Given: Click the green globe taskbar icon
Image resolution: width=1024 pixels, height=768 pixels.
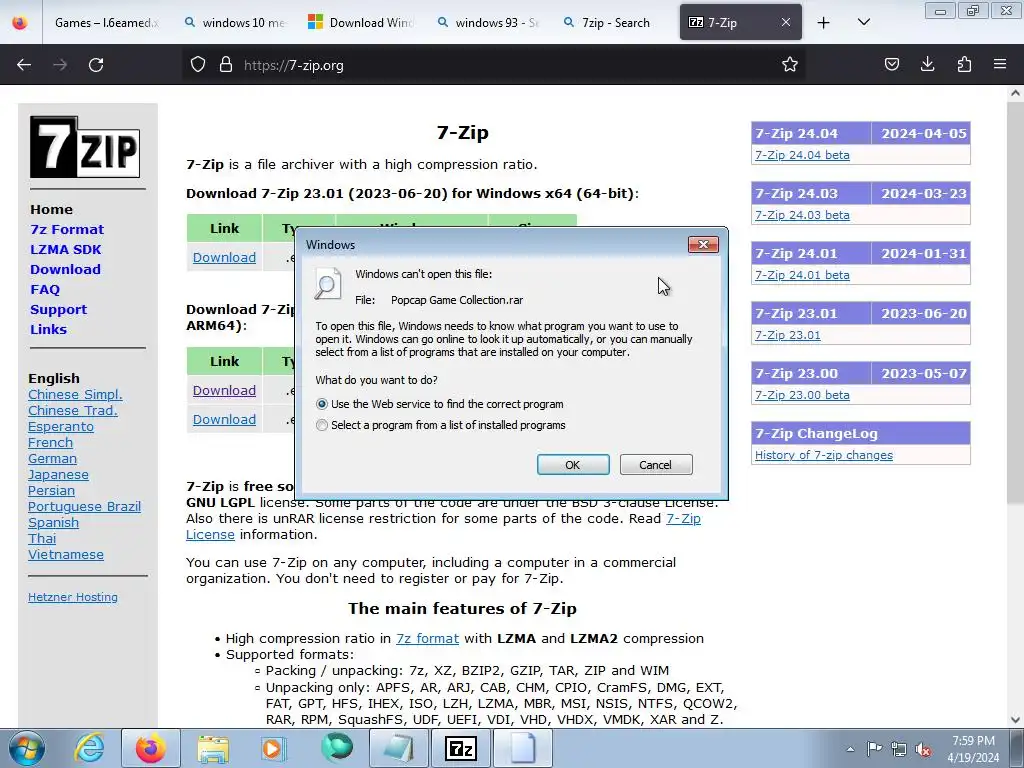Looking at the screenshot, I should click(337, 748).
